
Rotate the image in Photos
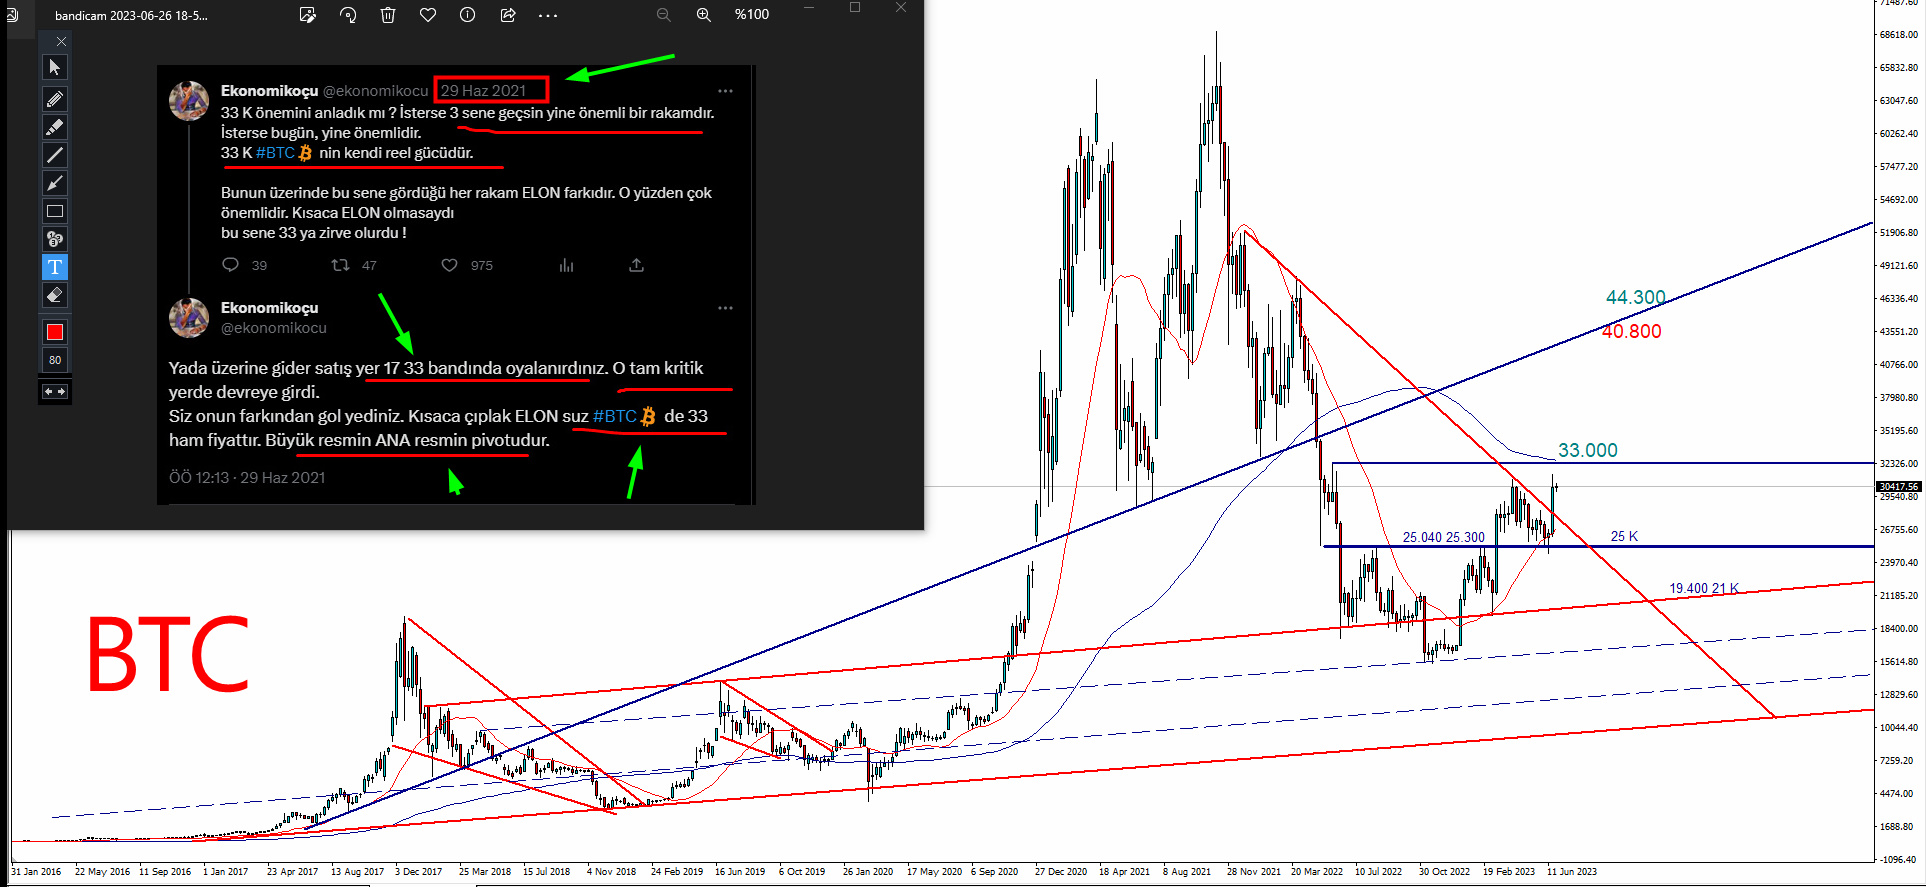tap(348, 15)
